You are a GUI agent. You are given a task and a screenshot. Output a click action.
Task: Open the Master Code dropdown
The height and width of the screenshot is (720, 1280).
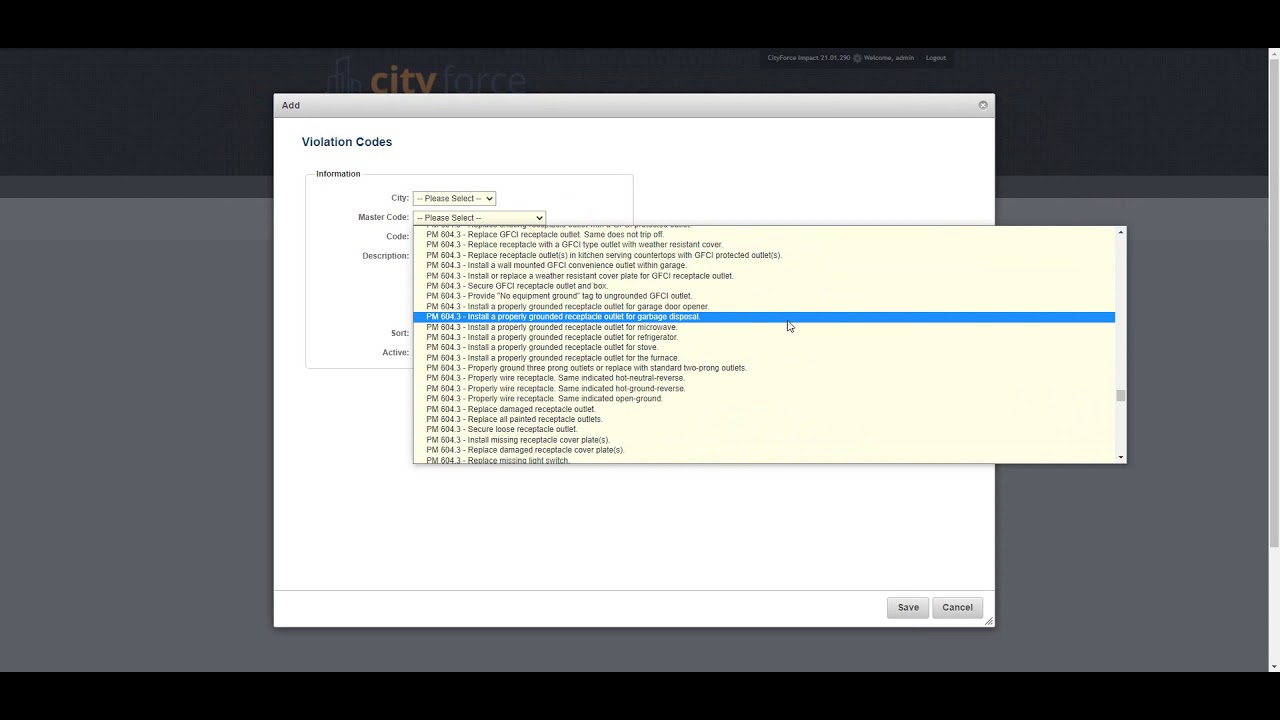479,217
